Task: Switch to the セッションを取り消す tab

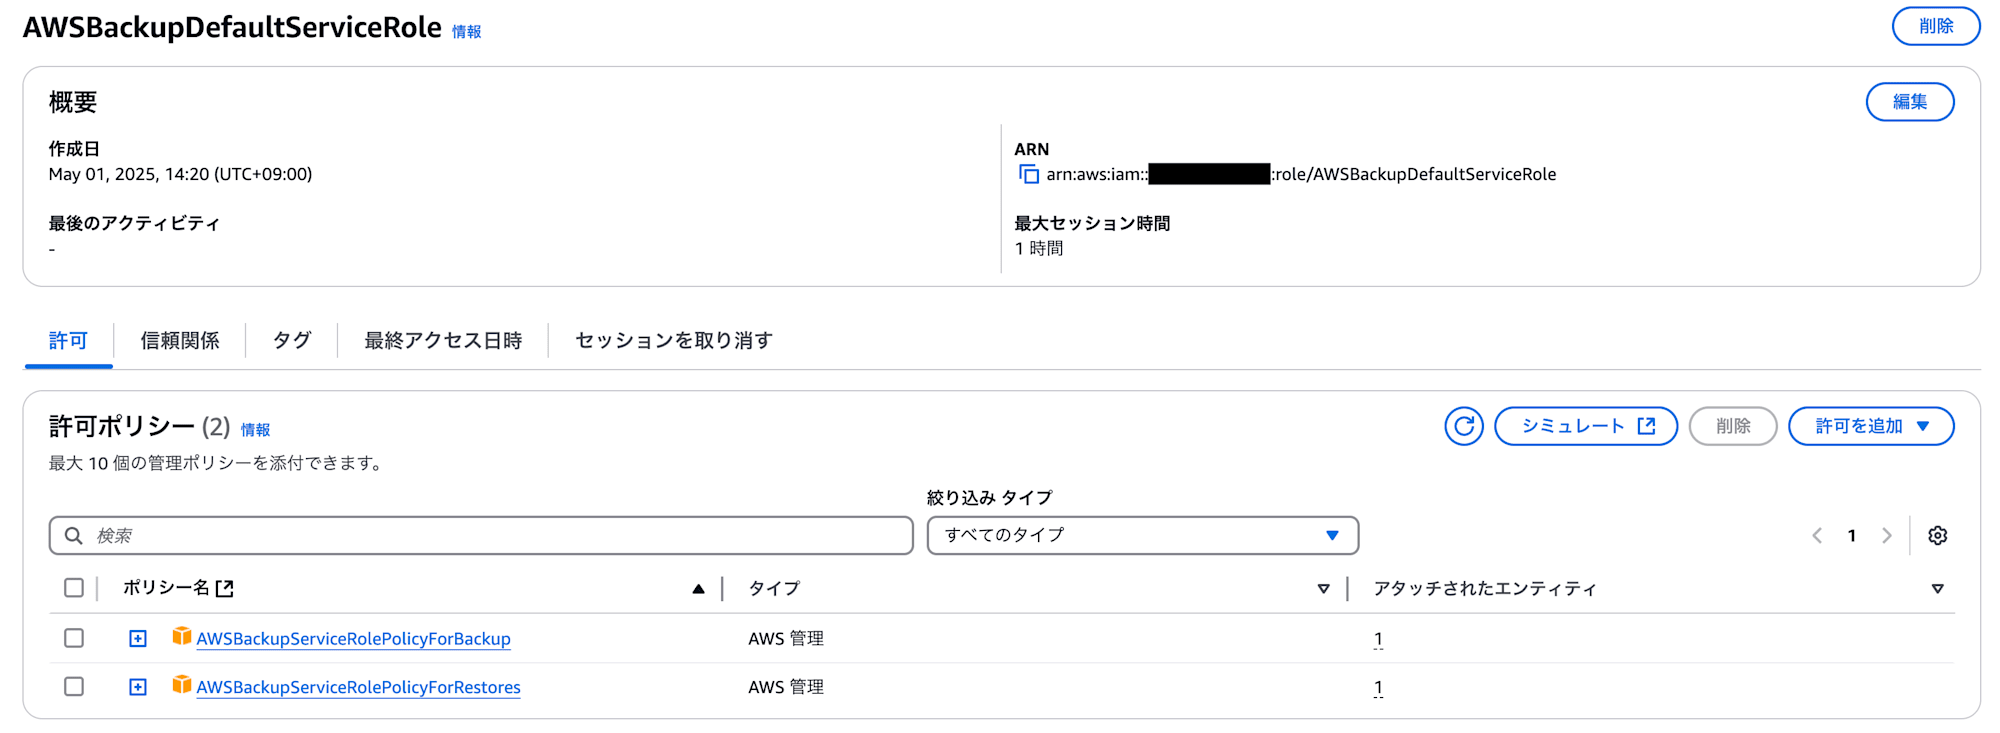Action: (674, 341)
